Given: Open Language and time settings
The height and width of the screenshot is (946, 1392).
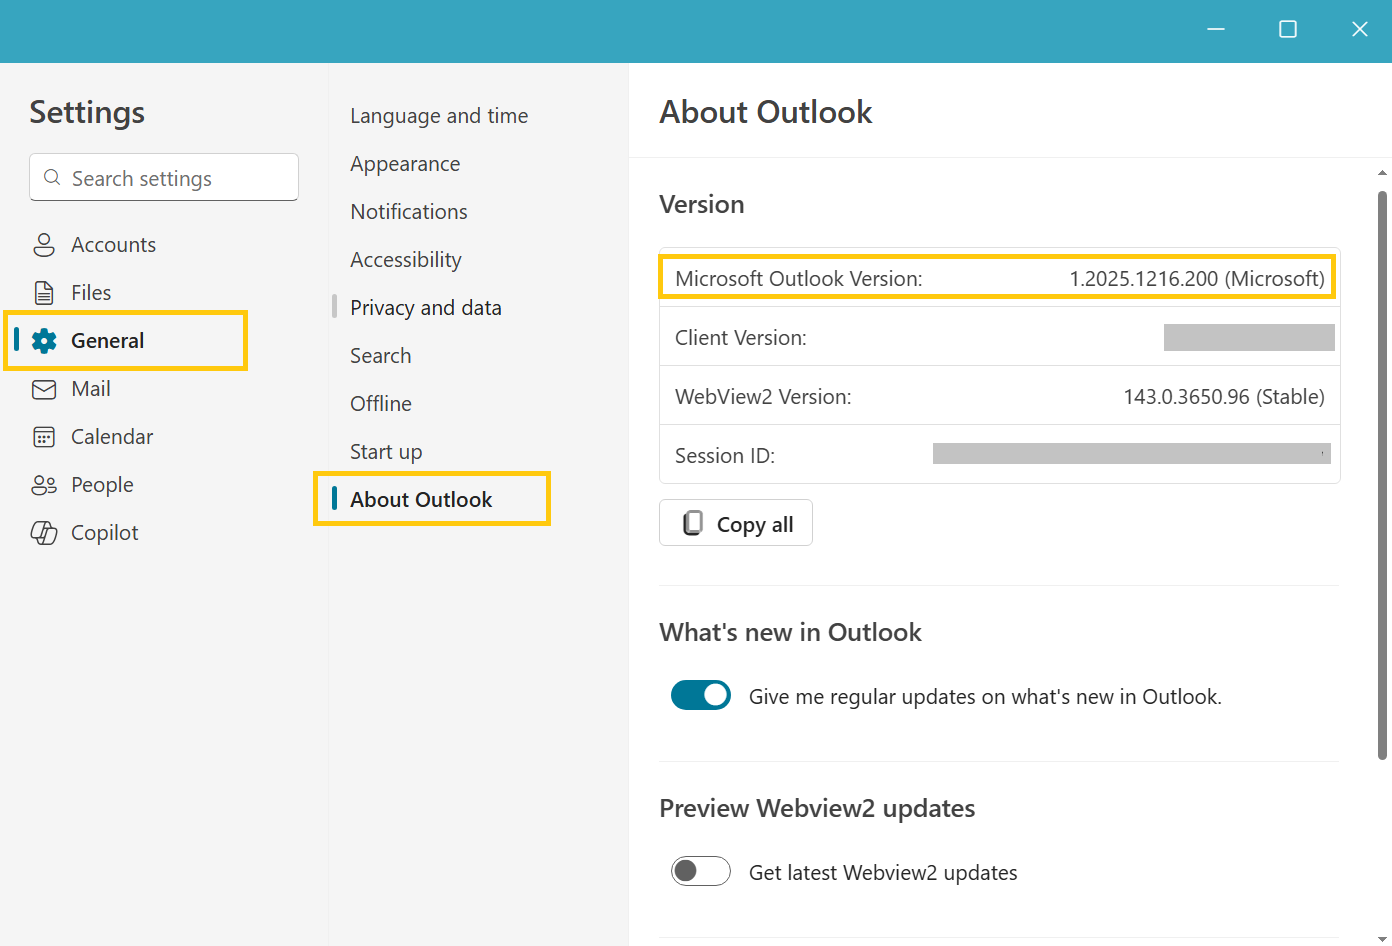Looking at the screenshot, I should (x=439, y=116).
